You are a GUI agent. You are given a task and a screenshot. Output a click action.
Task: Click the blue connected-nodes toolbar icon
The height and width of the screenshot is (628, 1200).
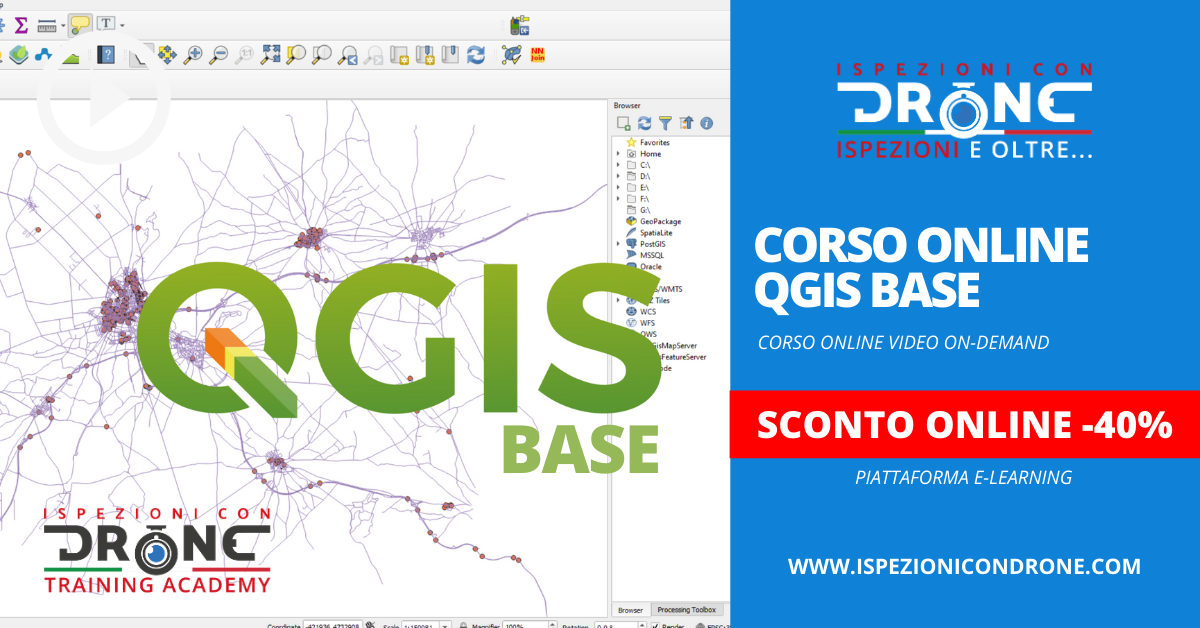(44, 55)
